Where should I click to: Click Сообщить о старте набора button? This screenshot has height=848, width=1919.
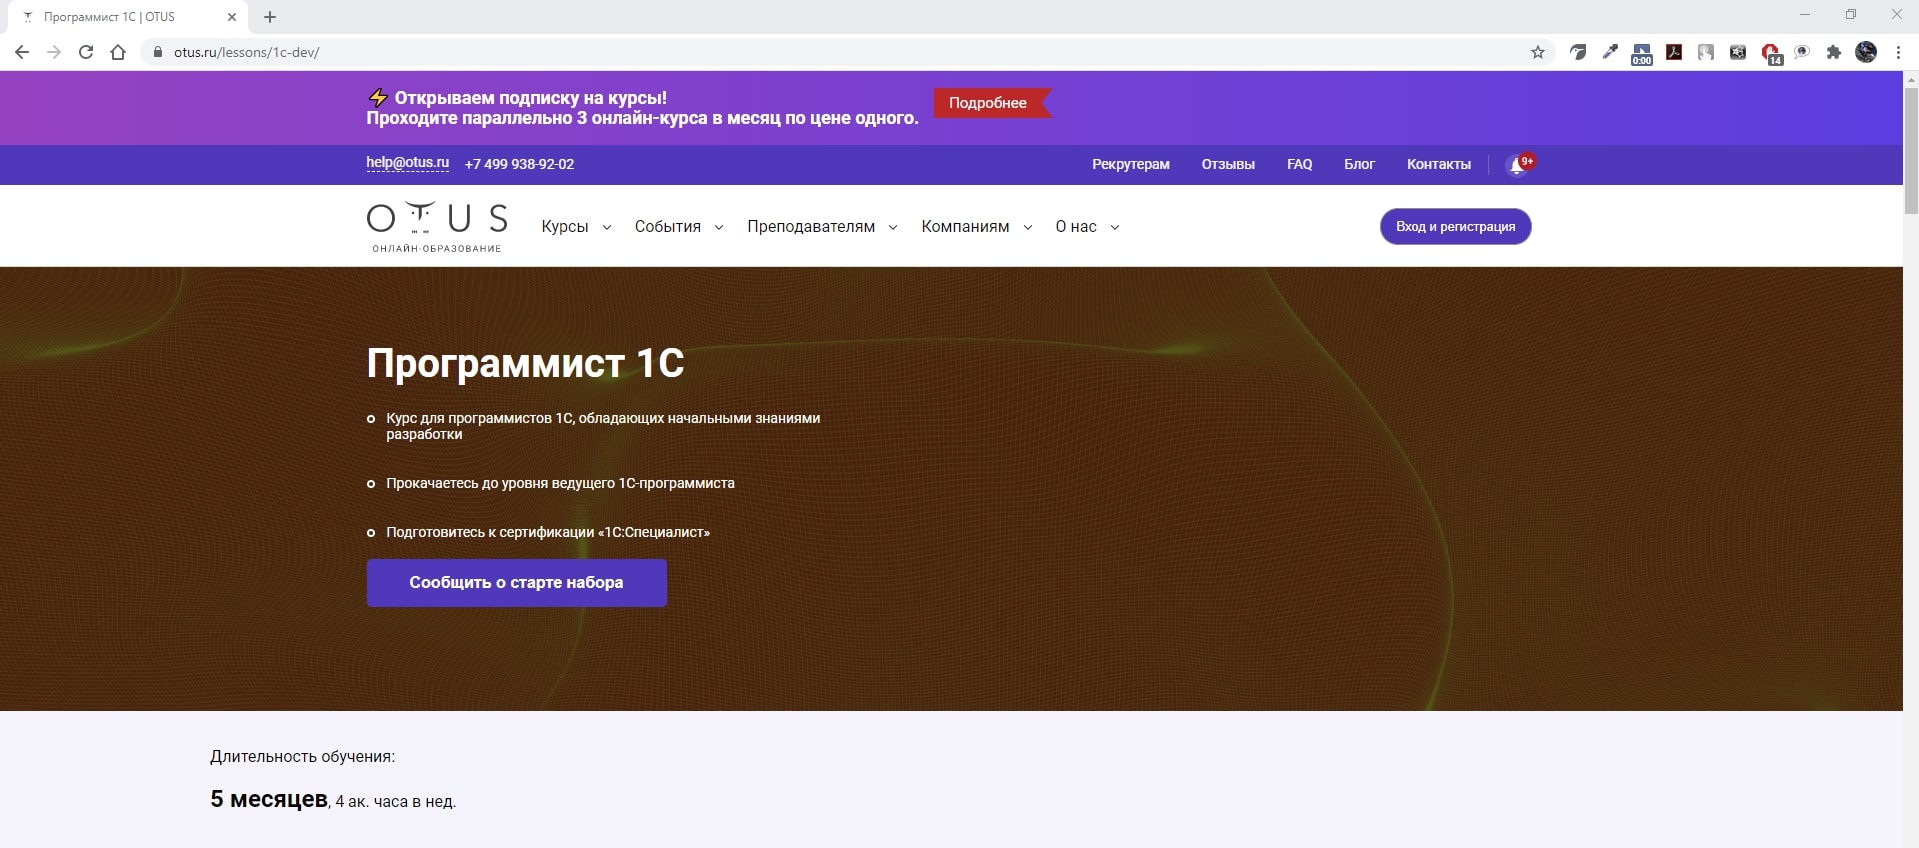click(516, 583)
